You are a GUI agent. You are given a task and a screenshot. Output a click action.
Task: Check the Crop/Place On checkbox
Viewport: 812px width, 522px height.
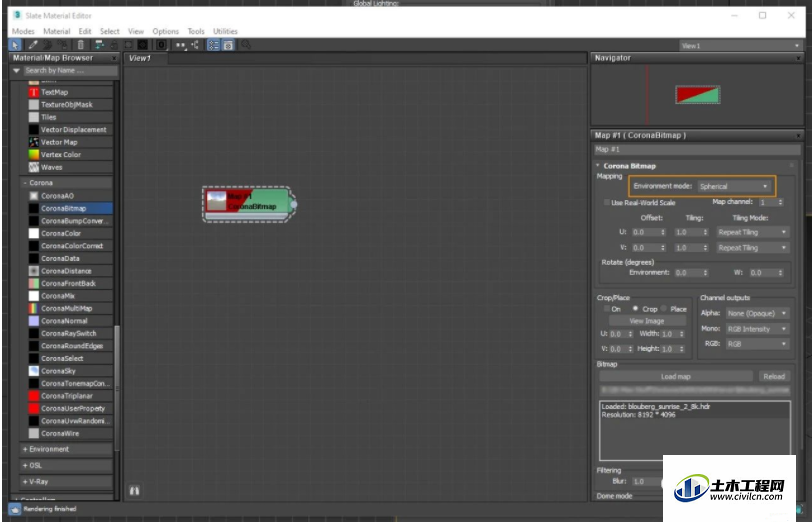(606, 309)
